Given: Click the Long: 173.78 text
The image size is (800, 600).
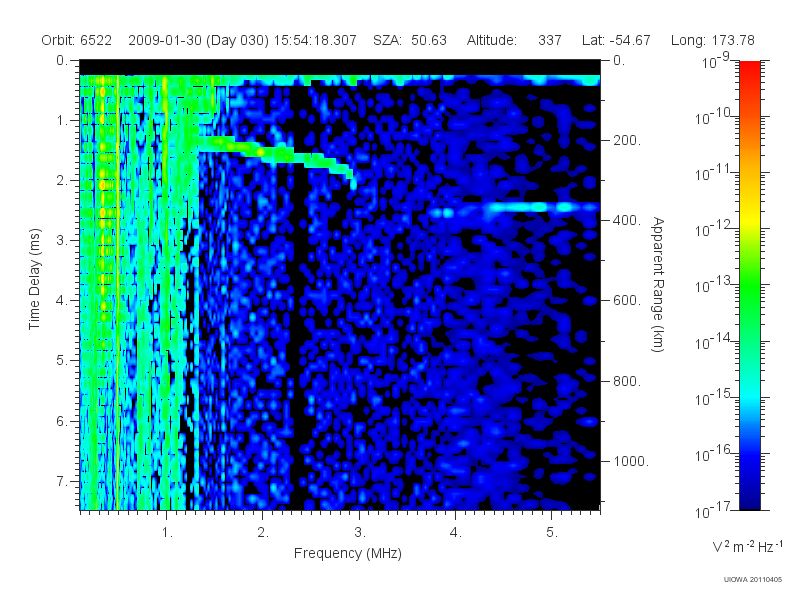Looking at the screenshot, I should click(x=712, y=40).
